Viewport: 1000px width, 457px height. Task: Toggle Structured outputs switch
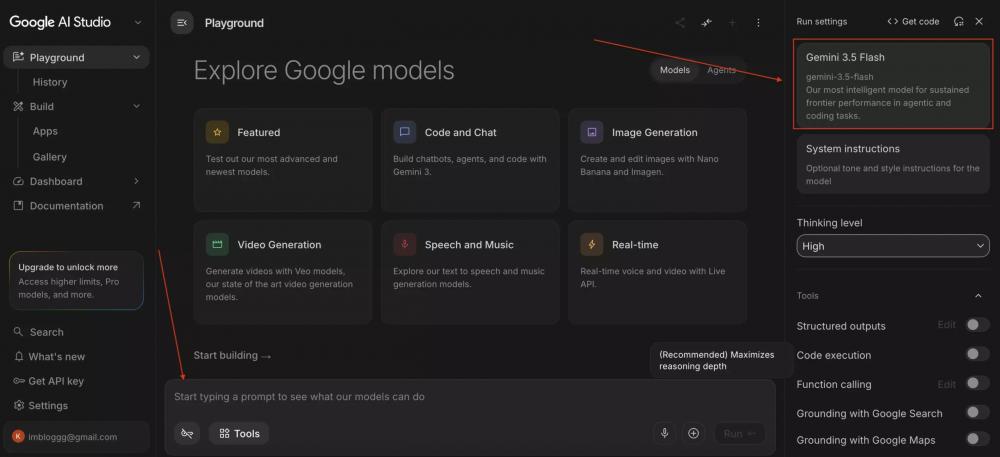pyautogui.click(x=976, y=325)
